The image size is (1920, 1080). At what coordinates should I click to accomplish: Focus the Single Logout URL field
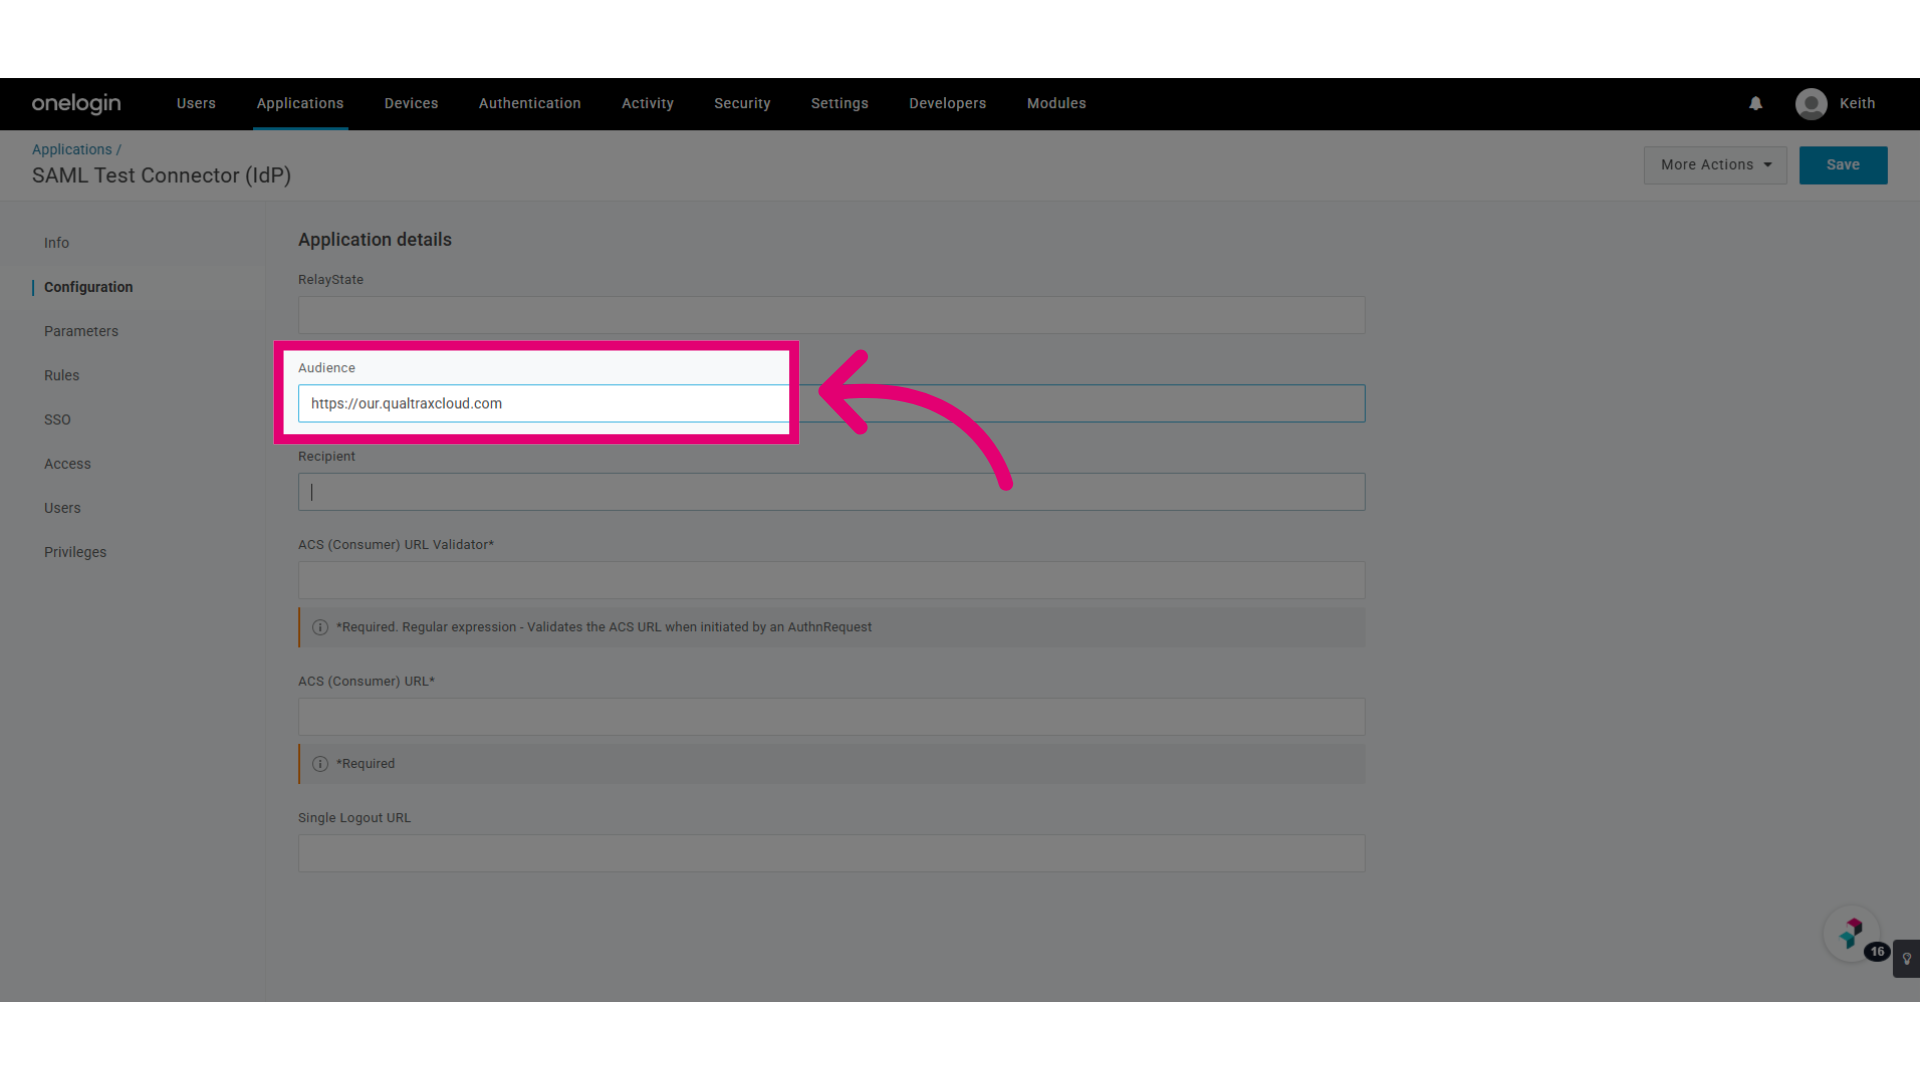pos(831,853)
